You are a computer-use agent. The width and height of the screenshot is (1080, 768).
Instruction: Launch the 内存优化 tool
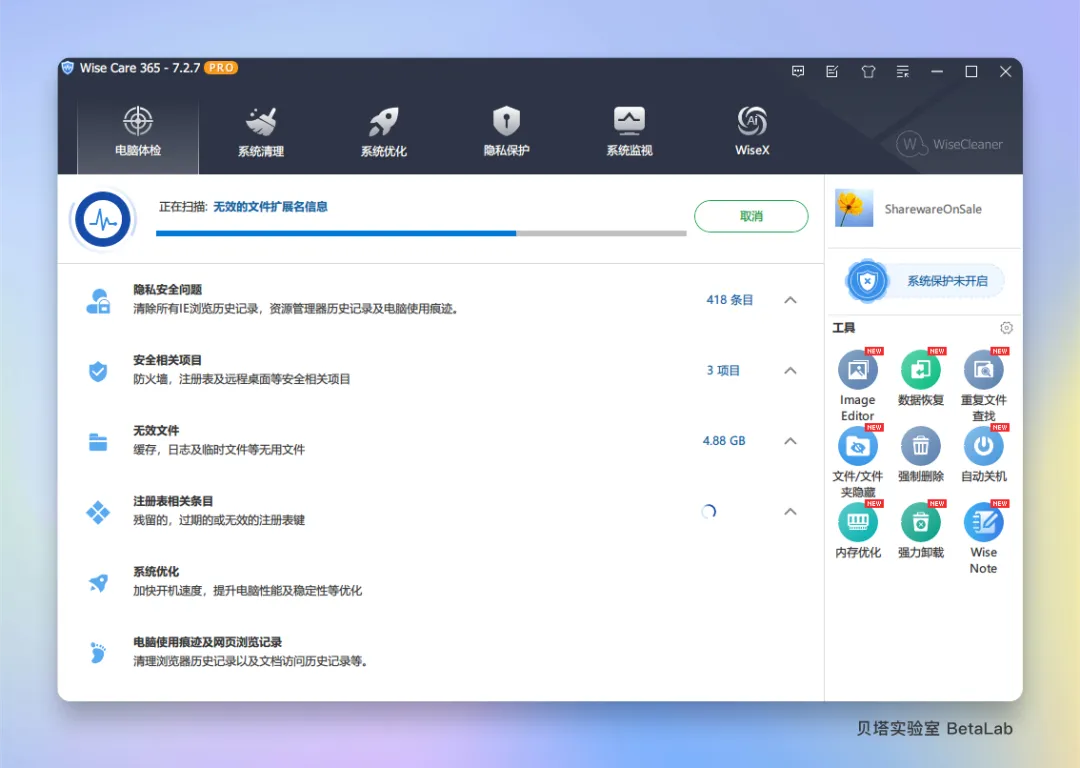[x=858, y=523]
